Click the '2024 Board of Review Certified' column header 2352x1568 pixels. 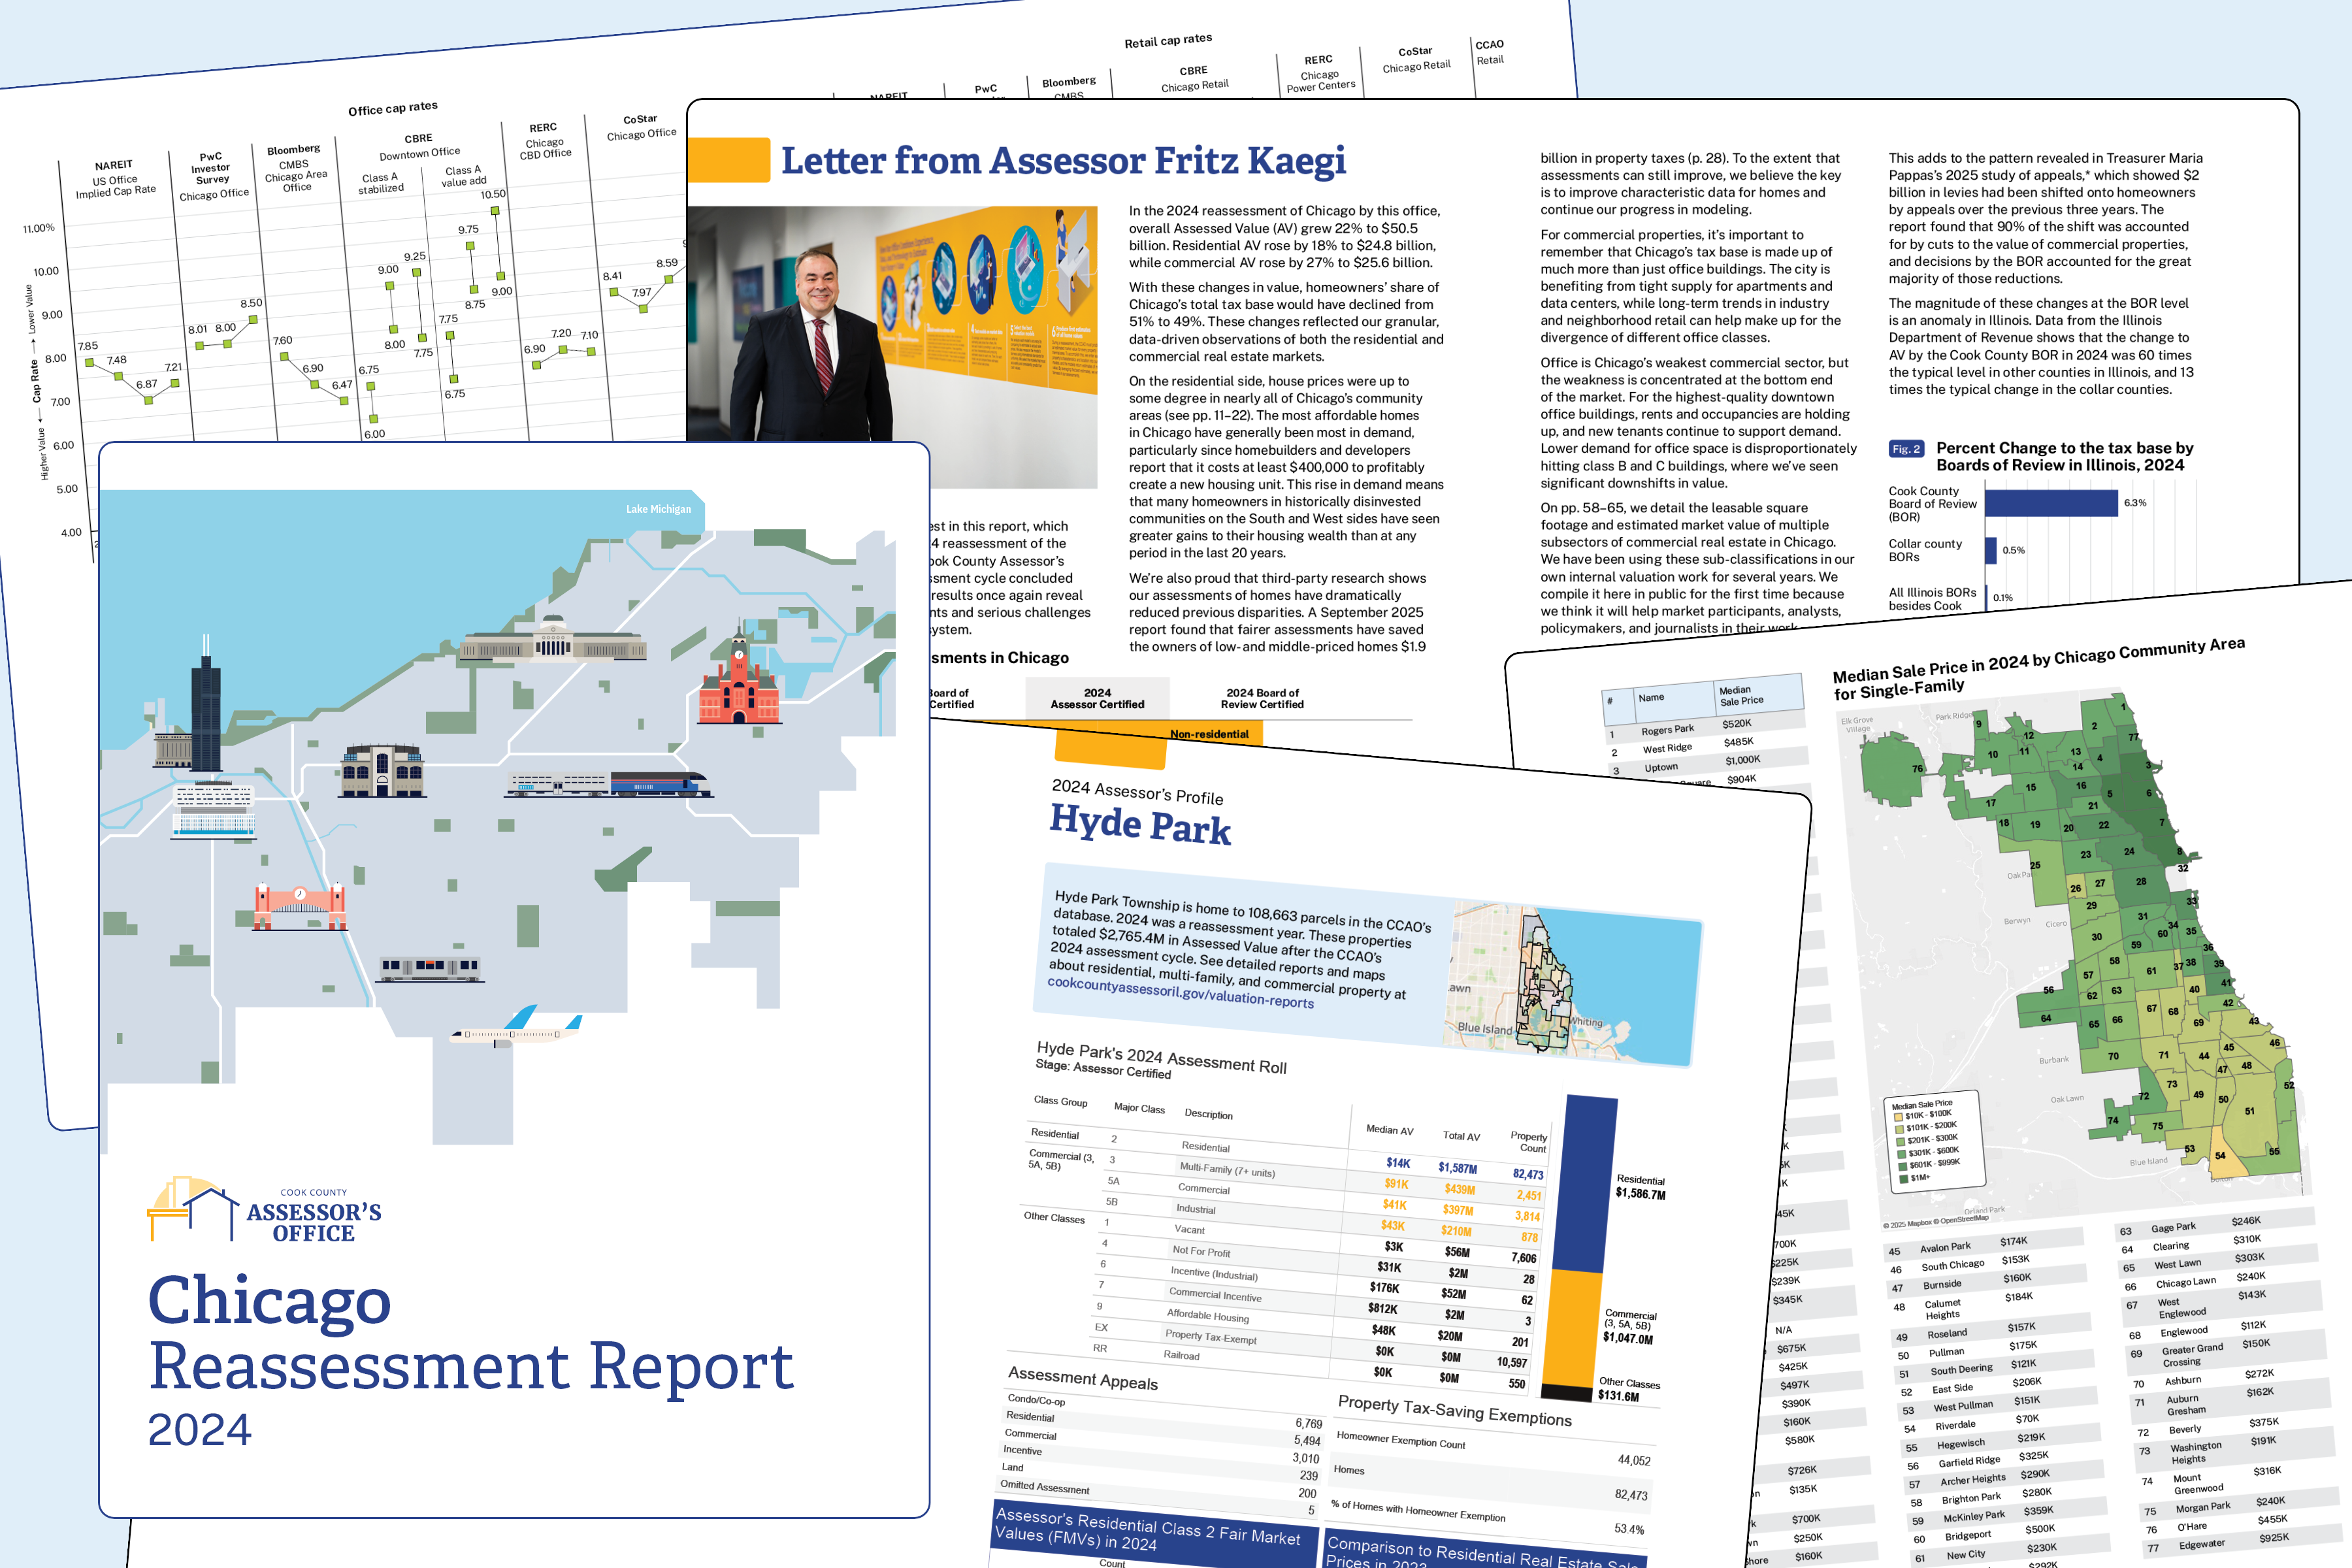[1262, 698]
